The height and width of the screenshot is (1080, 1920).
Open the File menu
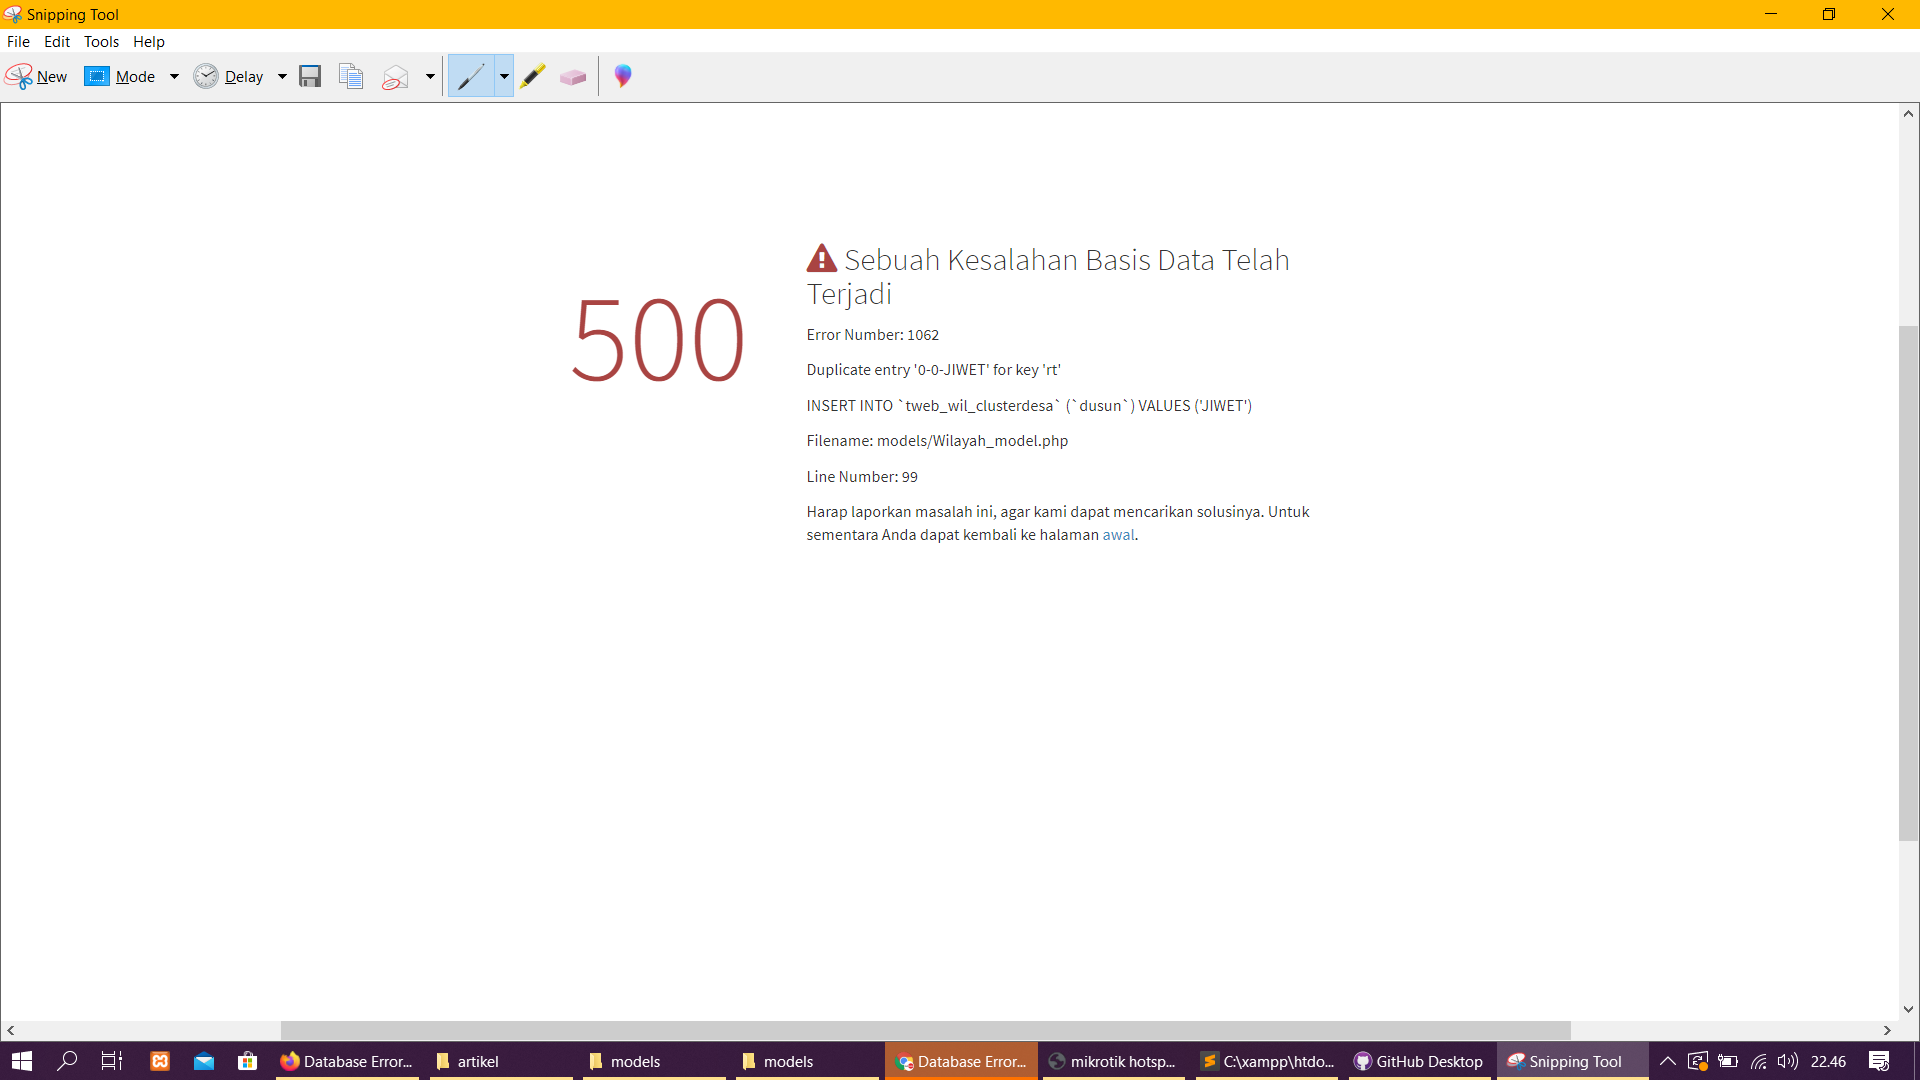18,41
